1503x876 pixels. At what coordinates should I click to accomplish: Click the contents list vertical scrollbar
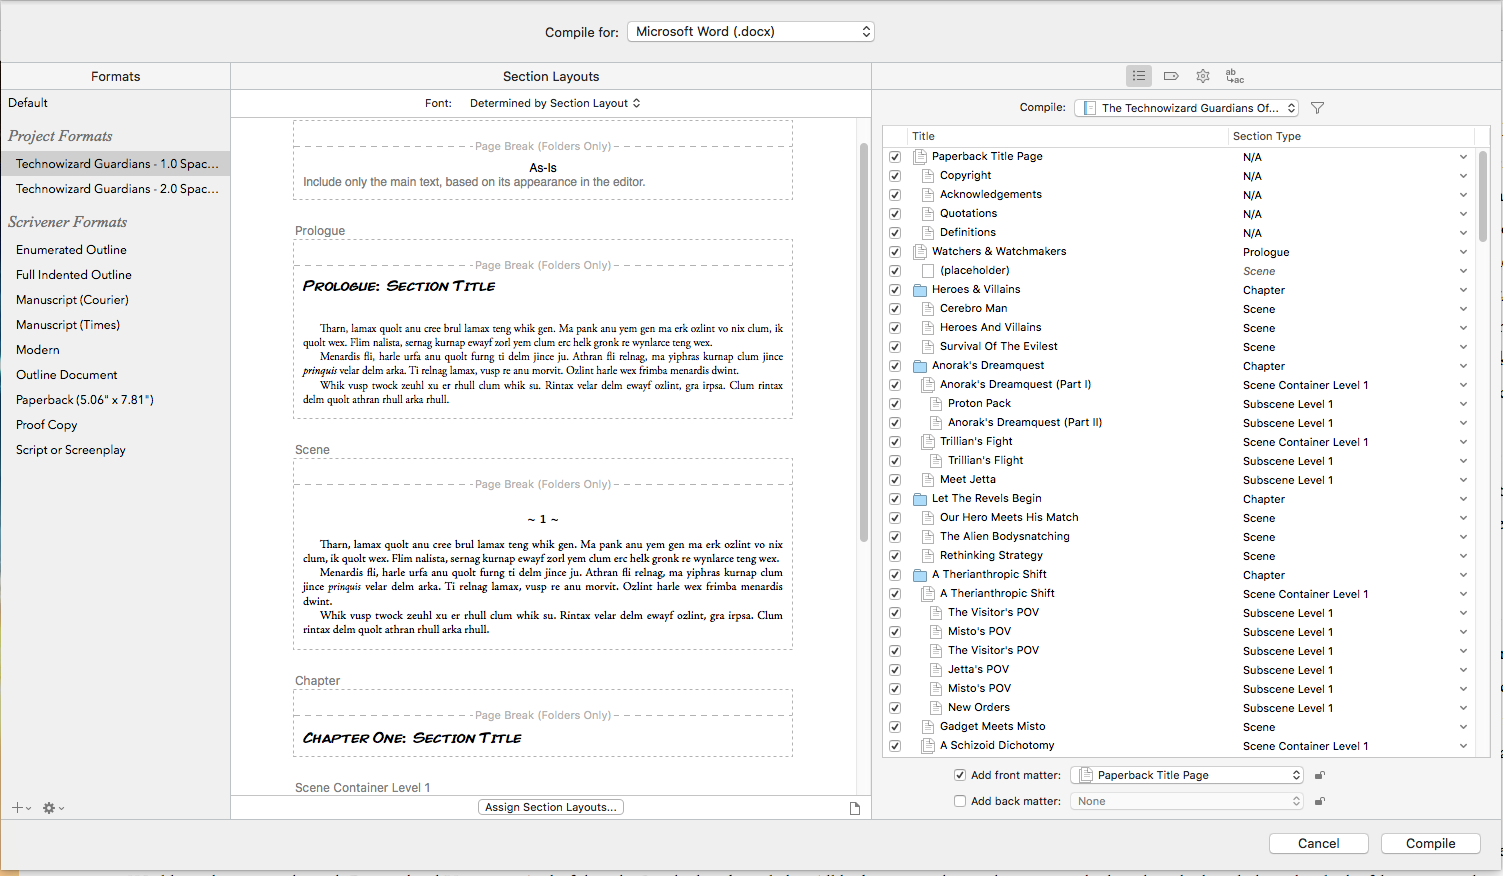click(1483, 196)
